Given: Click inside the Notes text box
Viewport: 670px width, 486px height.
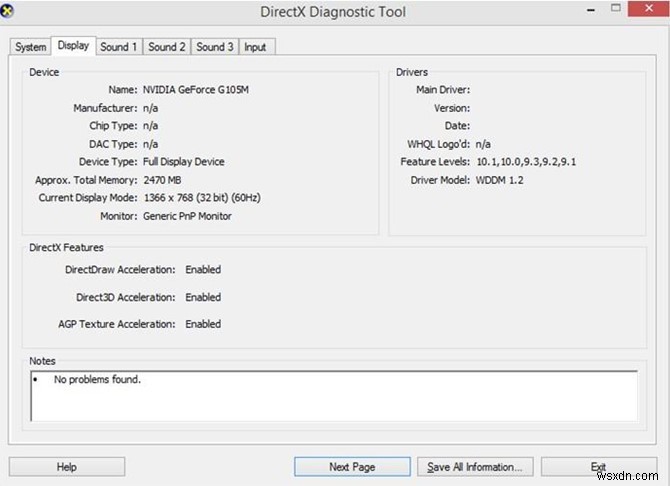Looking at the screenshot, I should (x=334, y=396).
